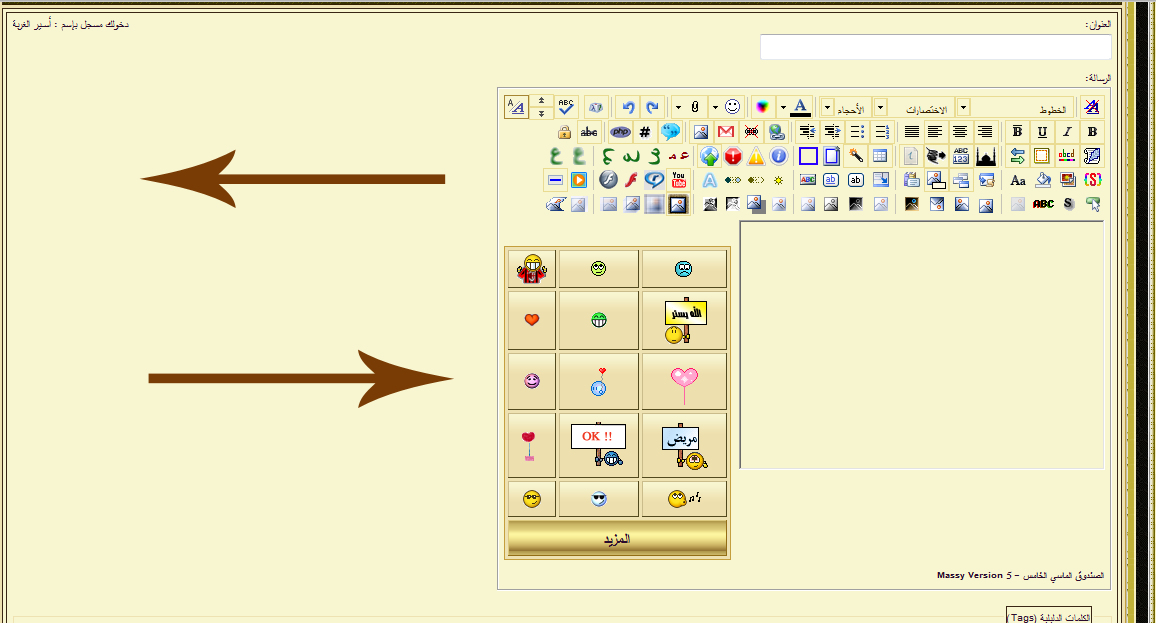This screenshot has height=623, width=1156.
Task: Expand the الاختصارات shortcuts dropdown
Action: 880,107
